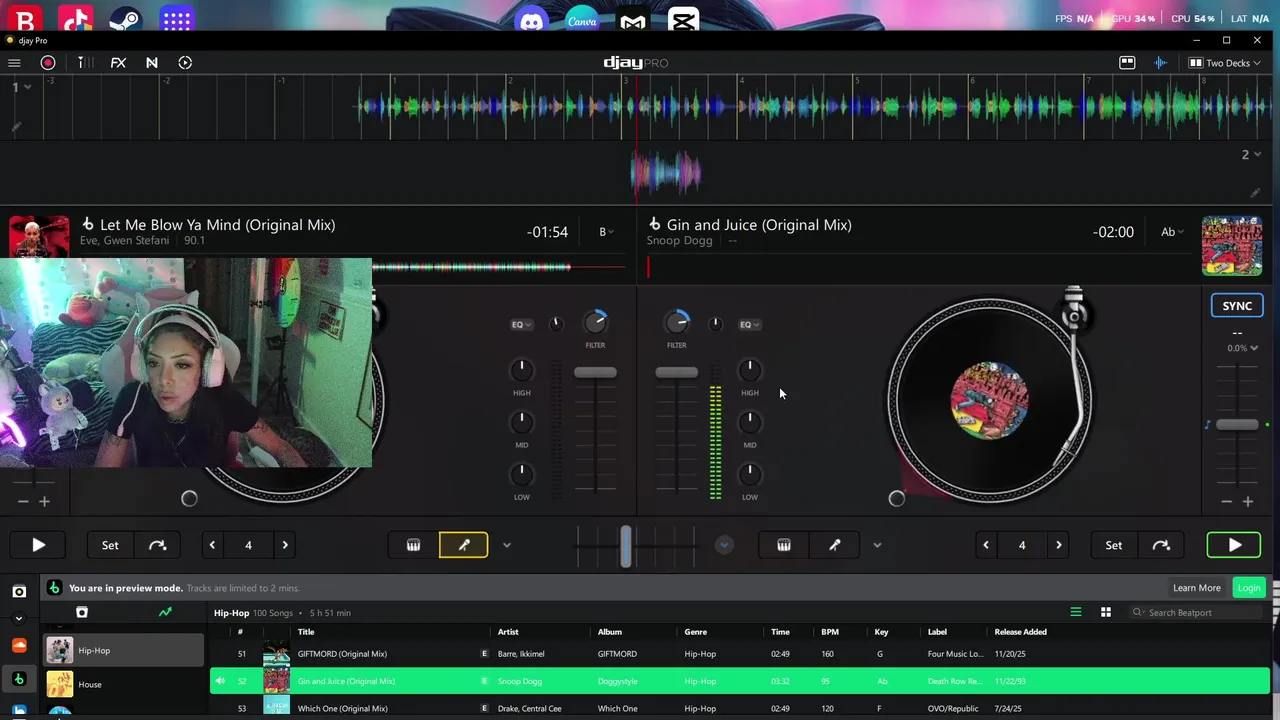
Task: Click the deck 2 tempo slider handle
Action: point(1237,425)
